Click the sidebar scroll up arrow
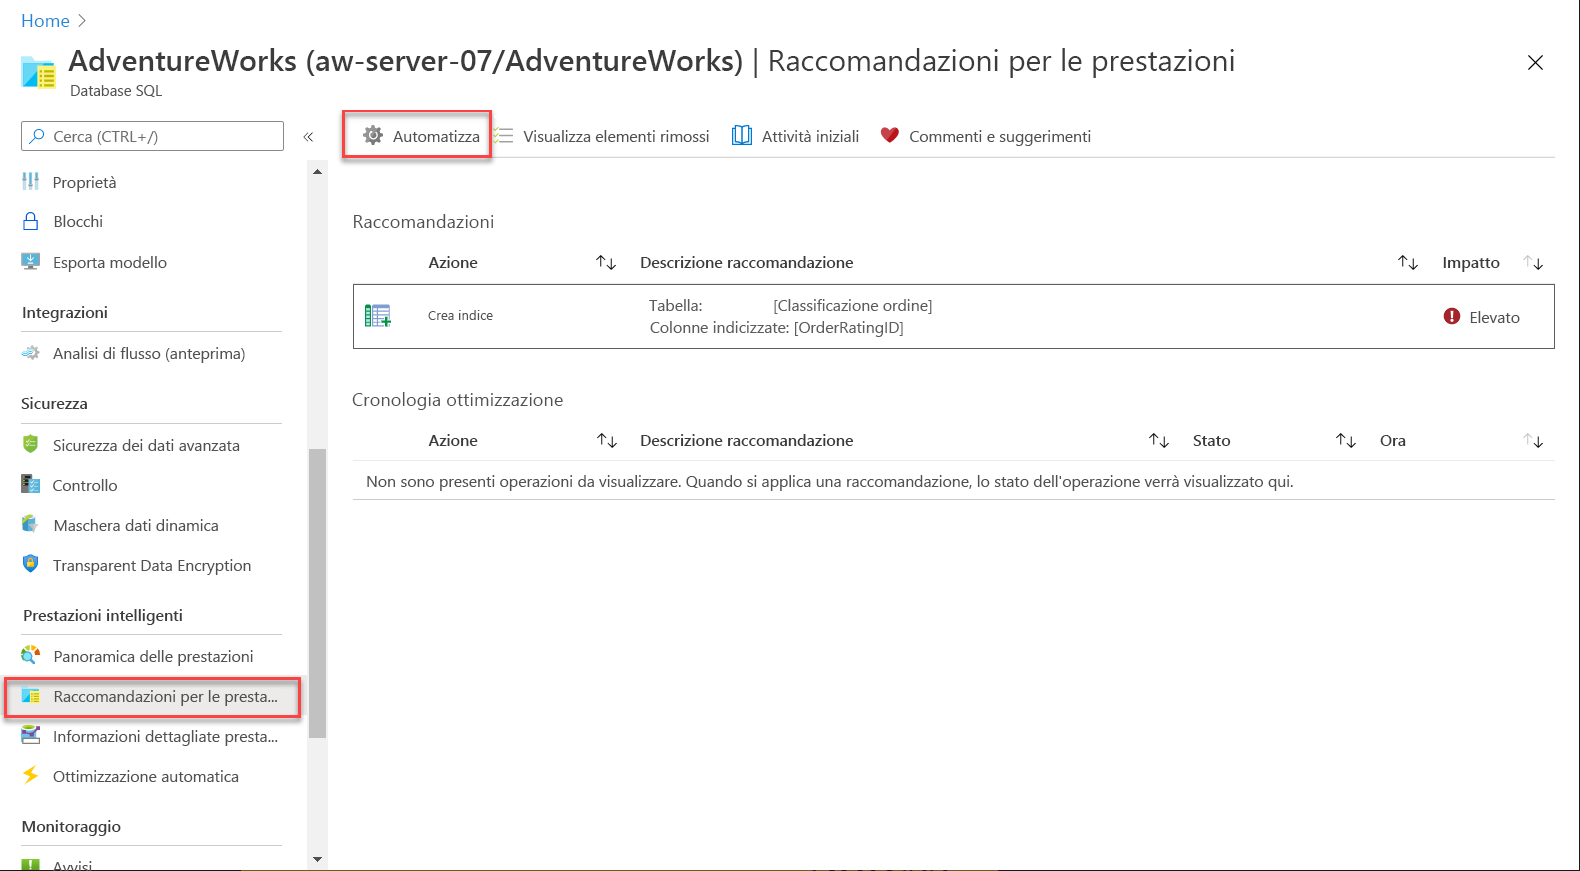This screenshot has height=871, width=1580. tap(318, 172)
